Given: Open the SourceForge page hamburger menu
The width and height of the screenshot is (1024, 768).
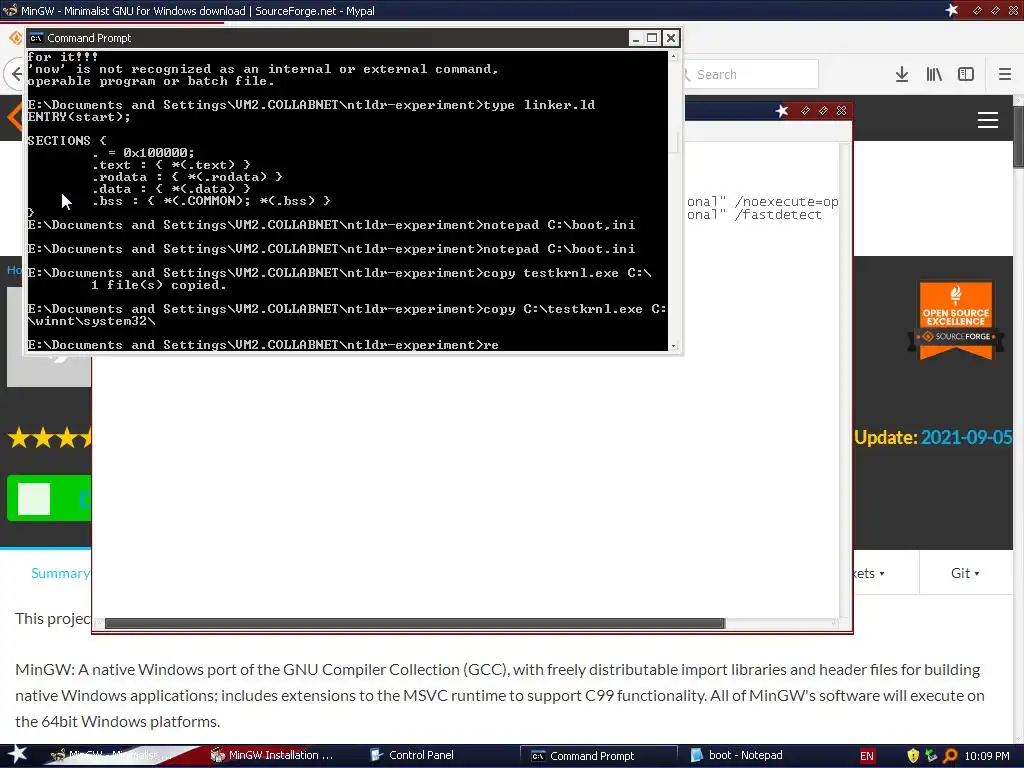Looking at the screenshot, I should (x=987, y=120).
